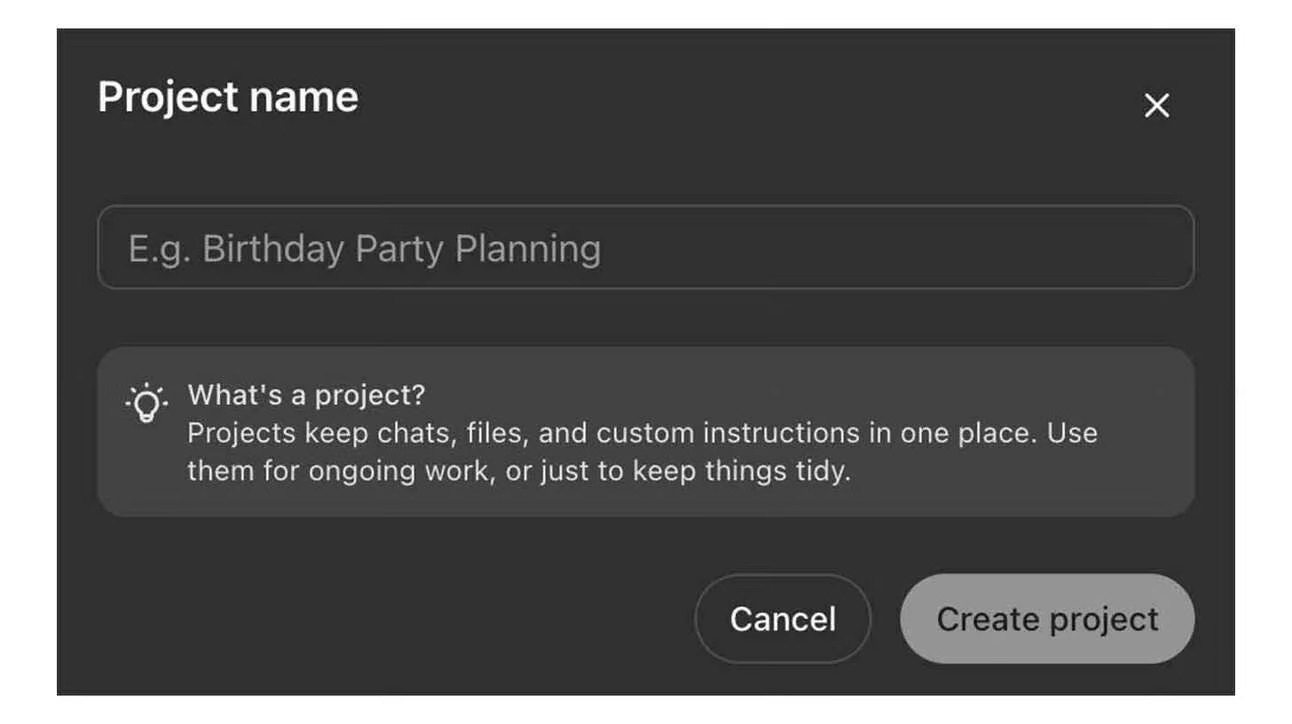
Task: Click the "Project name" dialog title
Action: (228, 98)
